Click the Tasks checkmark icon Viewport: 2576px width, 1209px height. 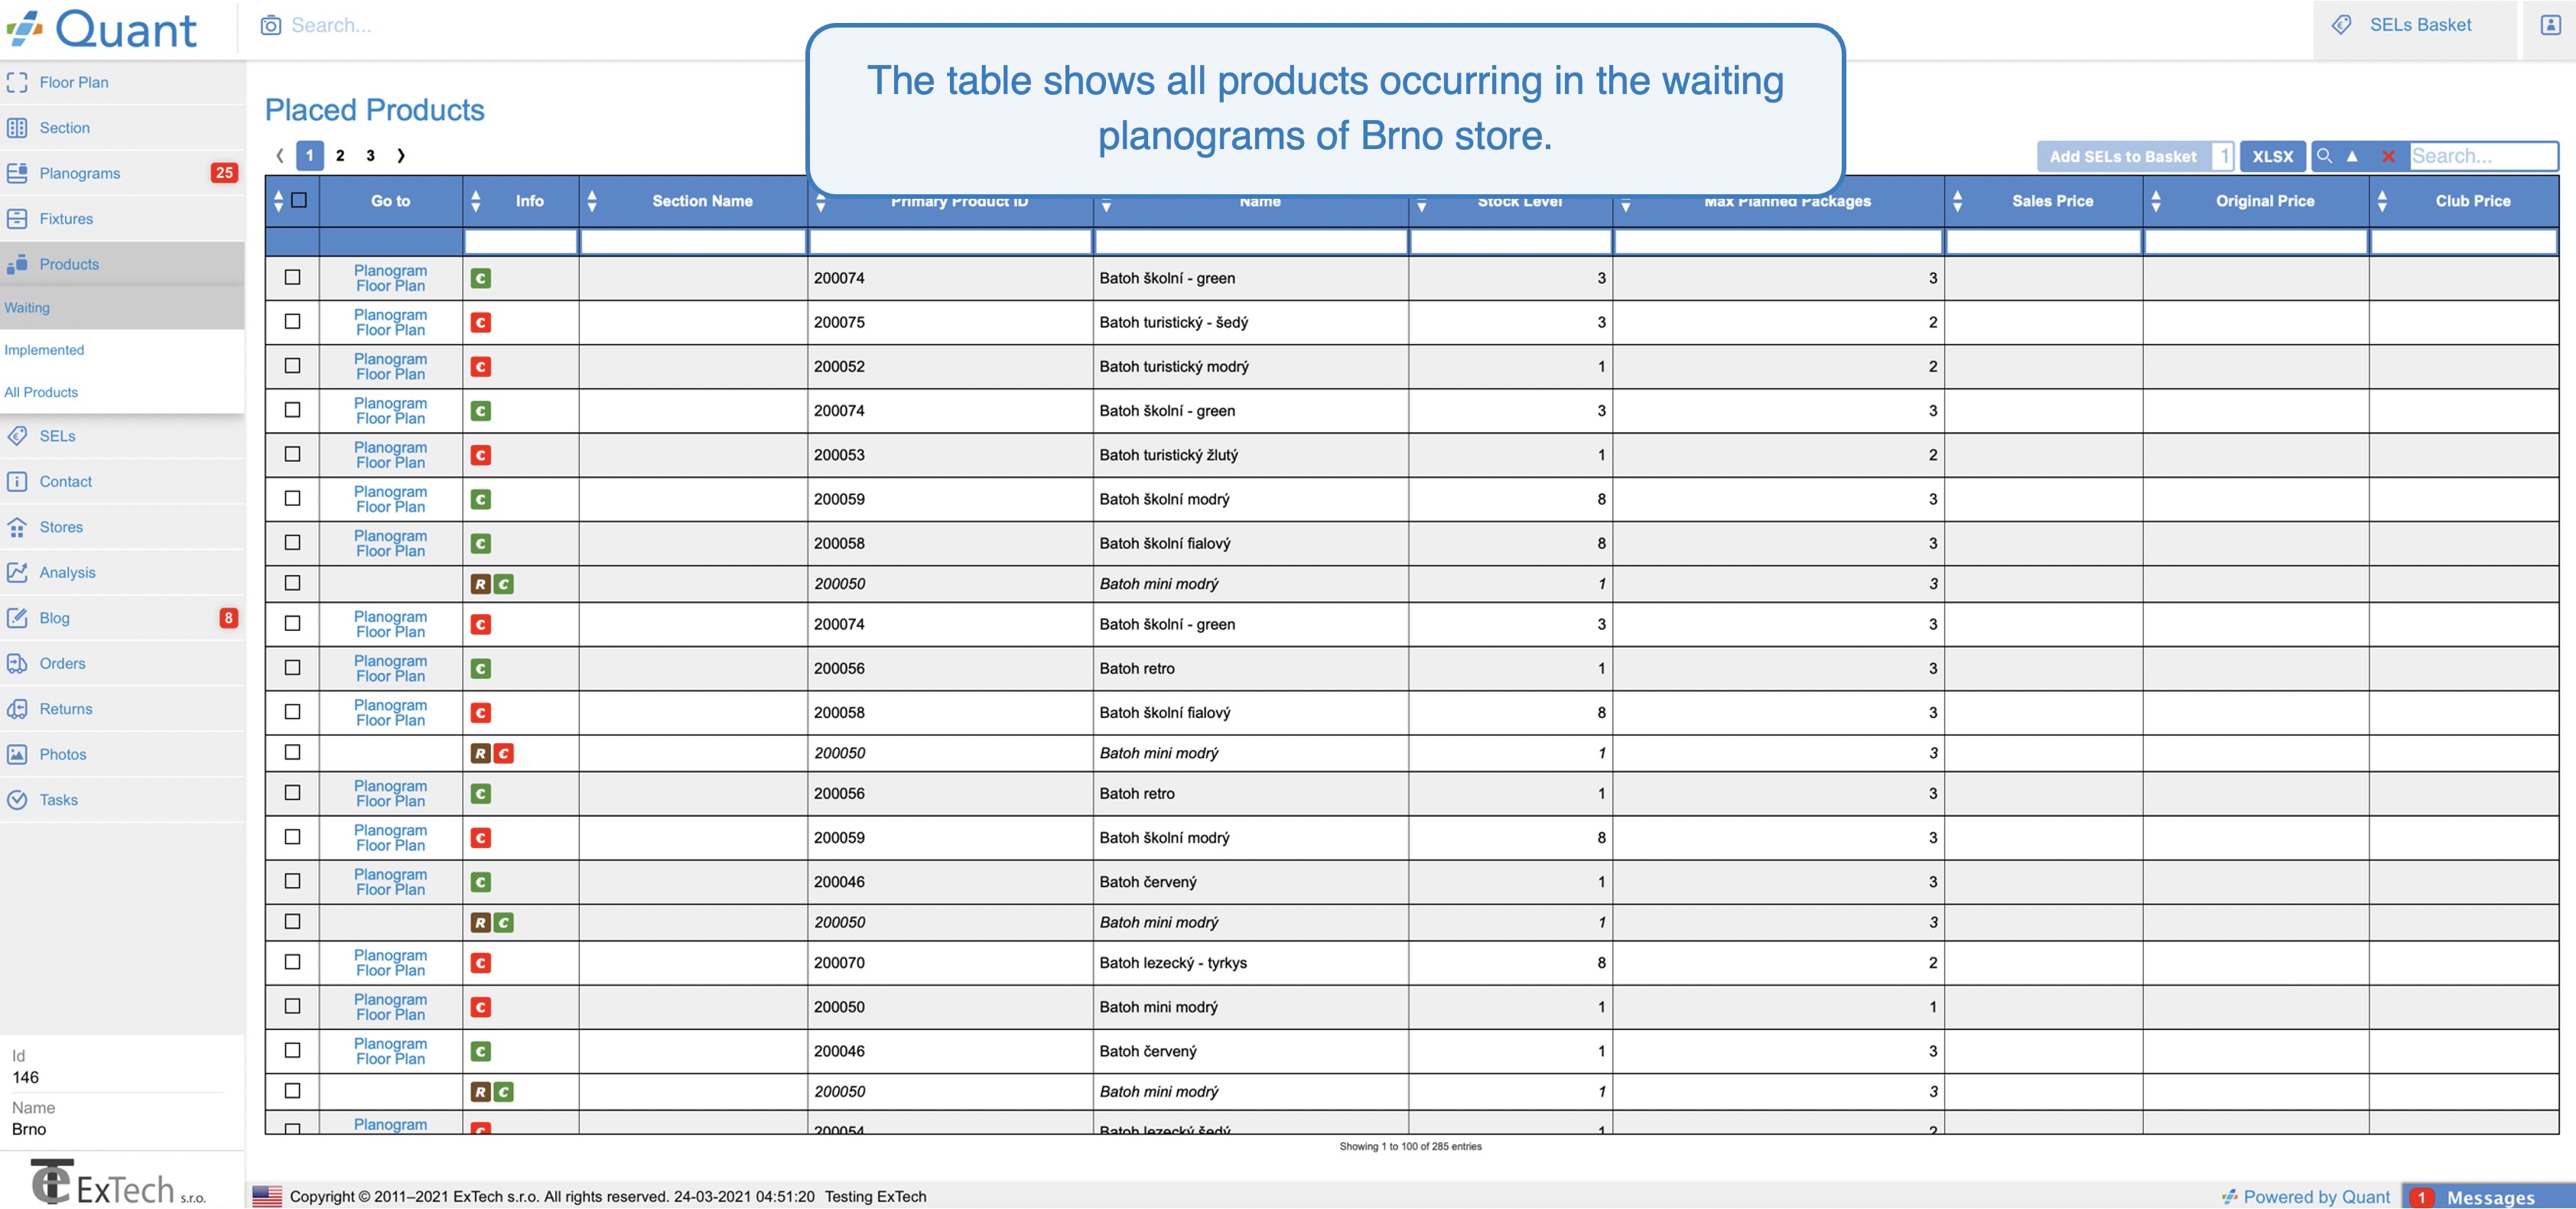[17, 800]
